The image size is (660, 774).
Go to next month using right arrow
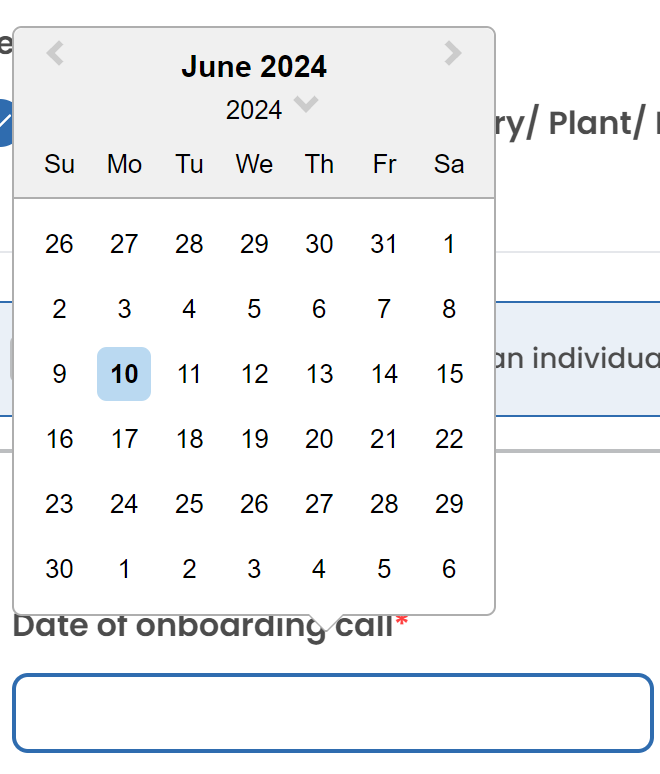point(453,53)
